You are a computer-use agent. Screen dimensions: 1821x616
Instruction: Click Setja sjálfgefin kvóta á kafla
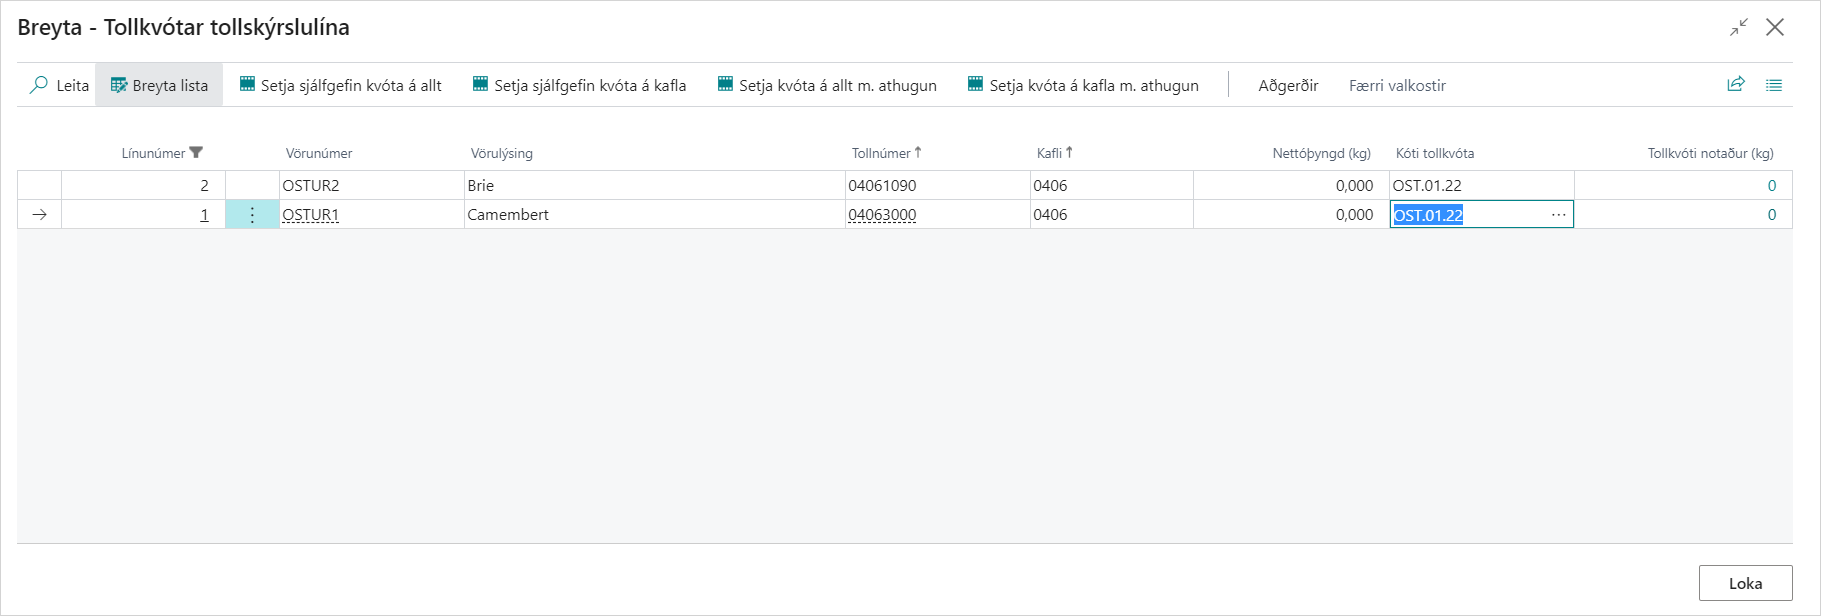pos(579,85)
